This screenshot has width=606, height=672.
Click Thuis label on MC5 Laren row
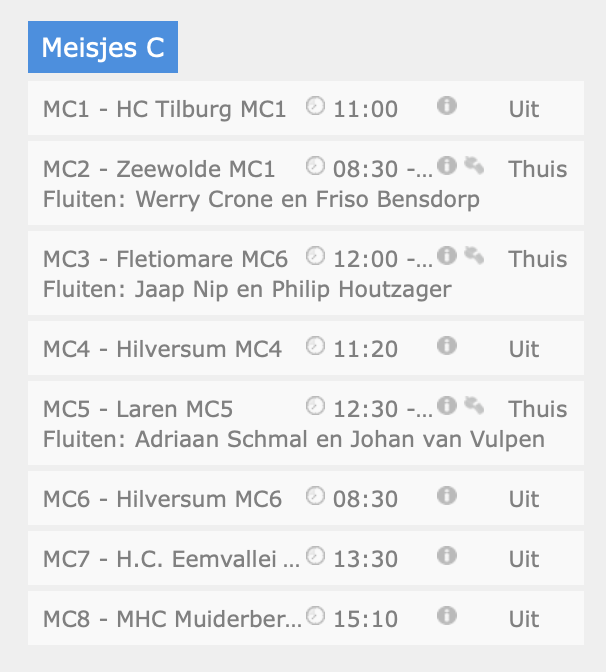point(537,409)
